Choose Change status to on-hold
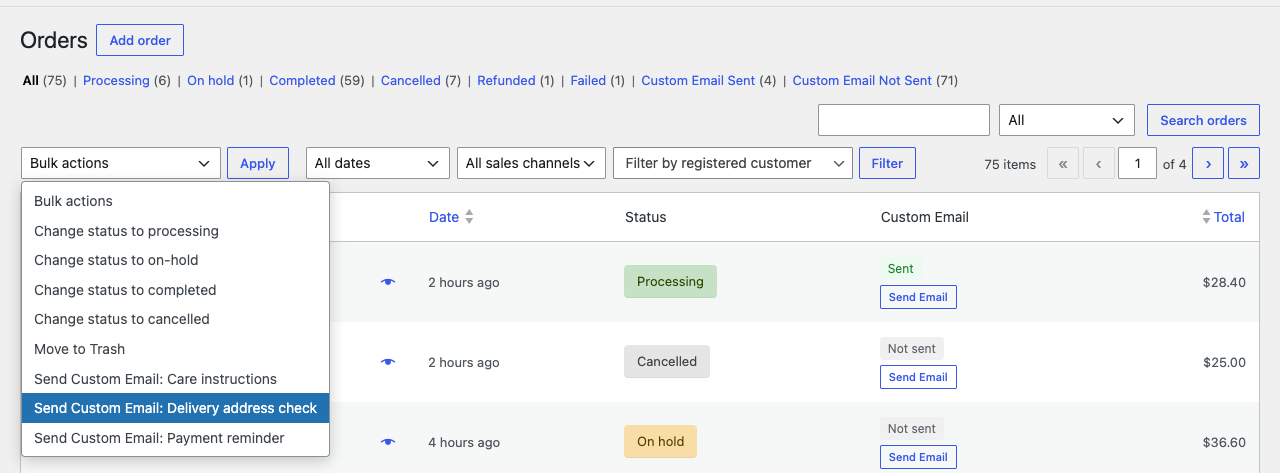Viewport: 1280px width, 473px height. [175, 260]
